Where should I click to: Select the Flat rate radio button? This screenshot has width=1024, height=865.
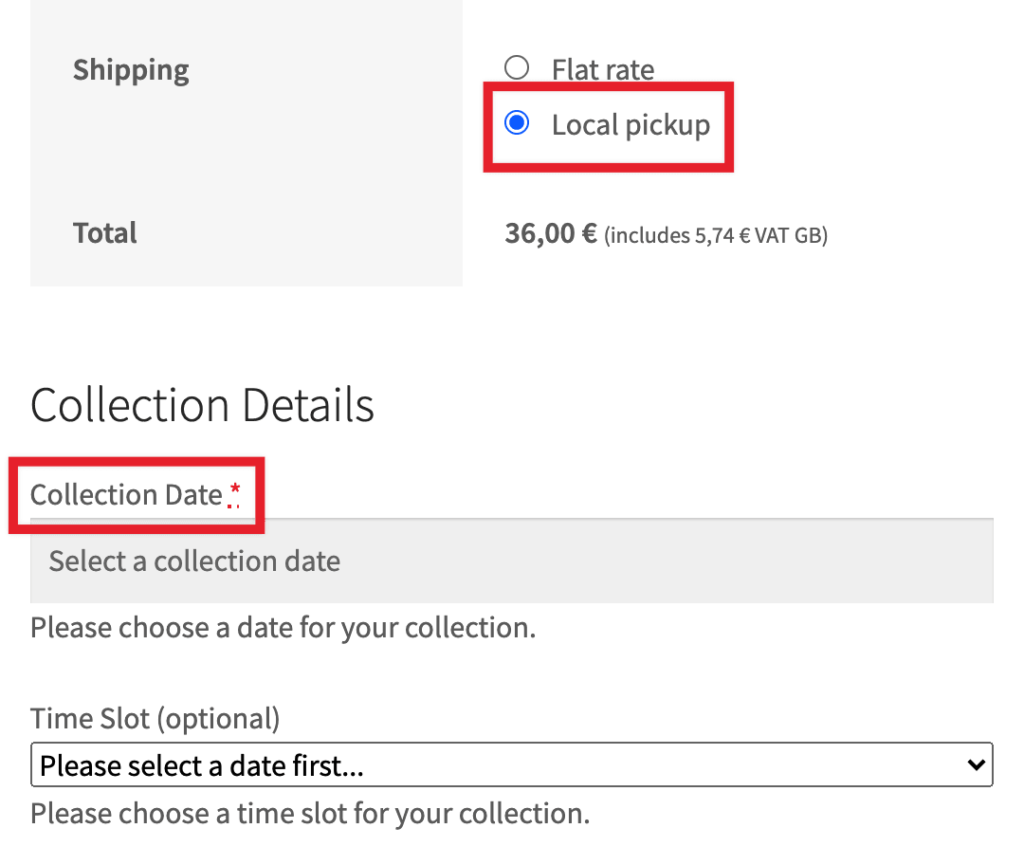[x=516, y=68]
